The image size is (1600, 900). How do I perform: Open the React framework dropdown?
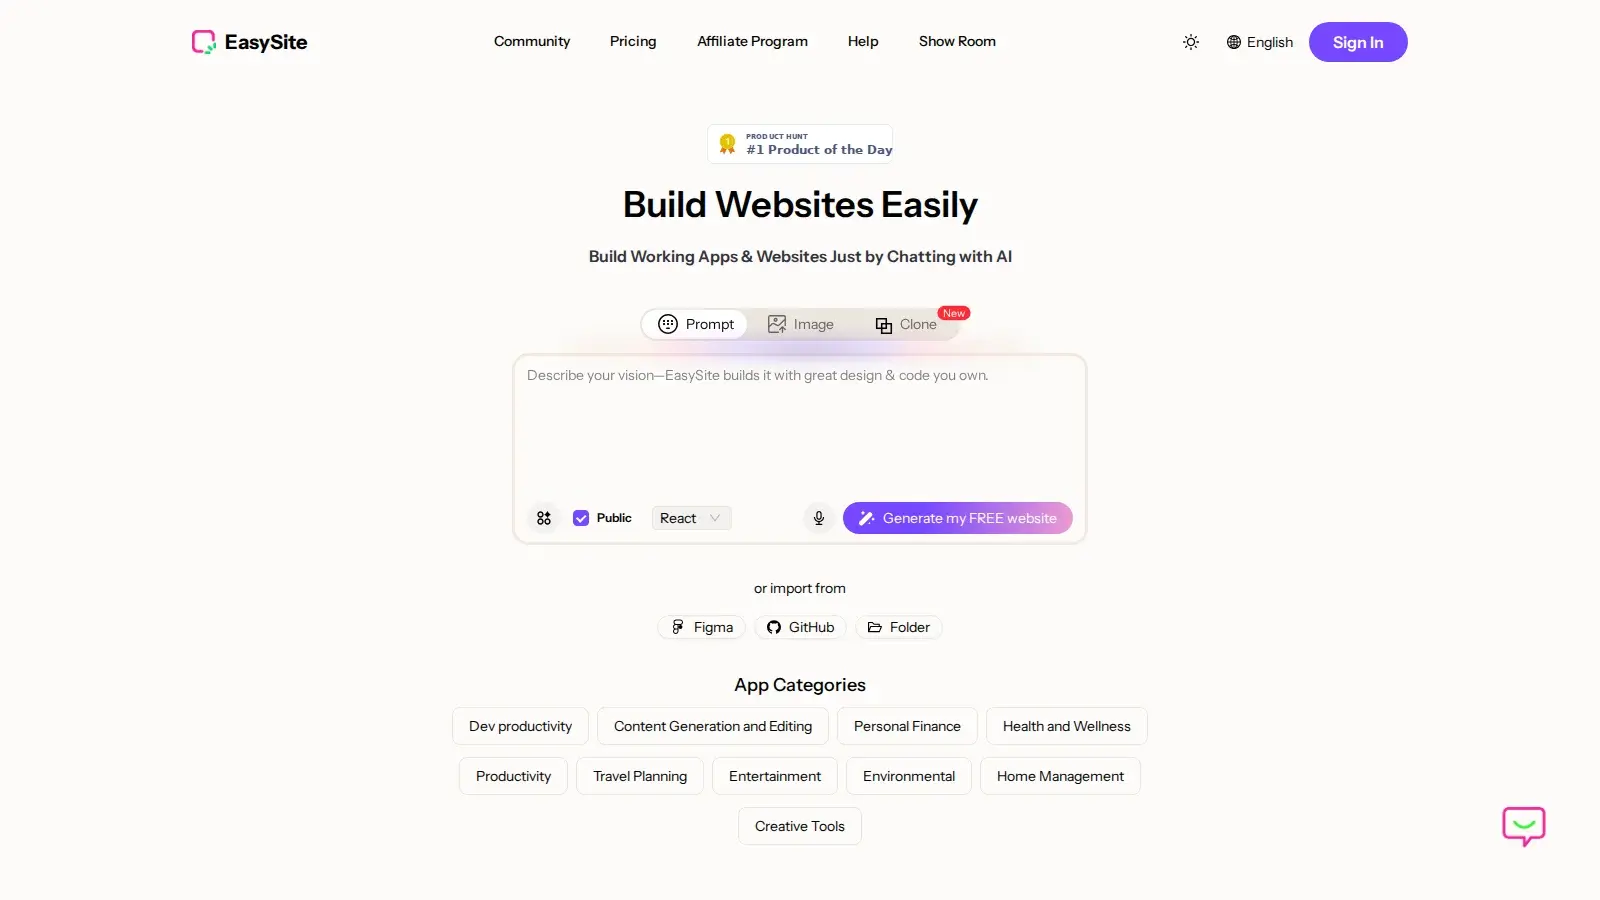[x=690, y=518]
